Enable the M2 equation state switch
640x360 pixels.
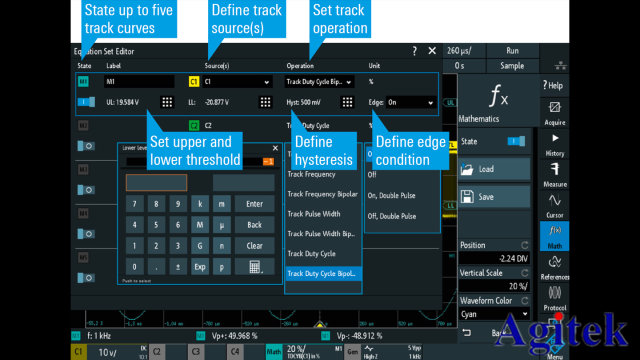pyautogui.click(x=86, y=146)
